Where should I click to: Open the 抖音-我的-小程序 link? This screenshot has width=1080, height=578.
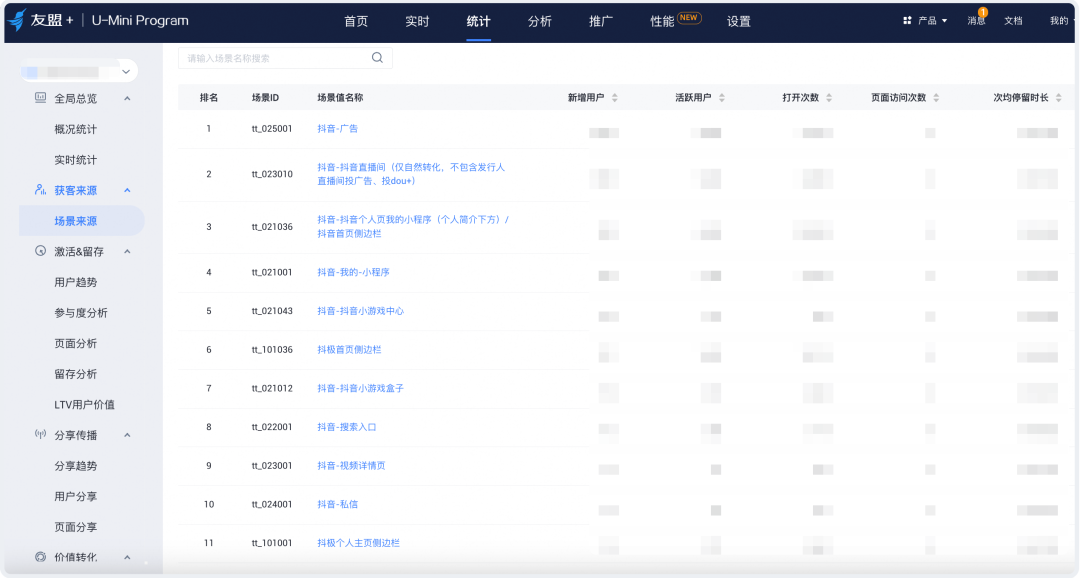353,272
